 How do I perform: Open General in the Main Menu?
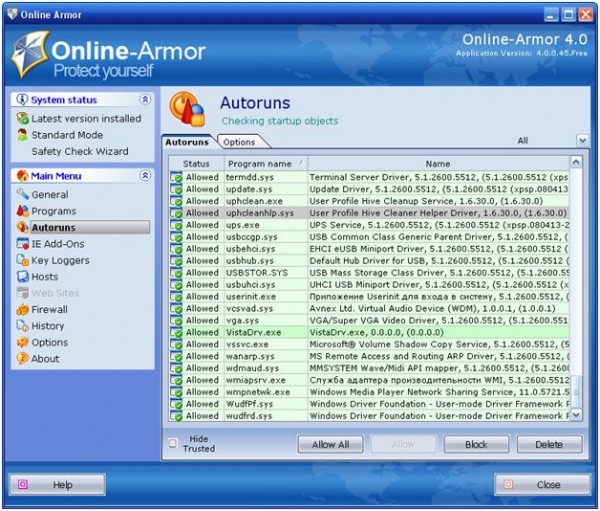coord(50,194)
